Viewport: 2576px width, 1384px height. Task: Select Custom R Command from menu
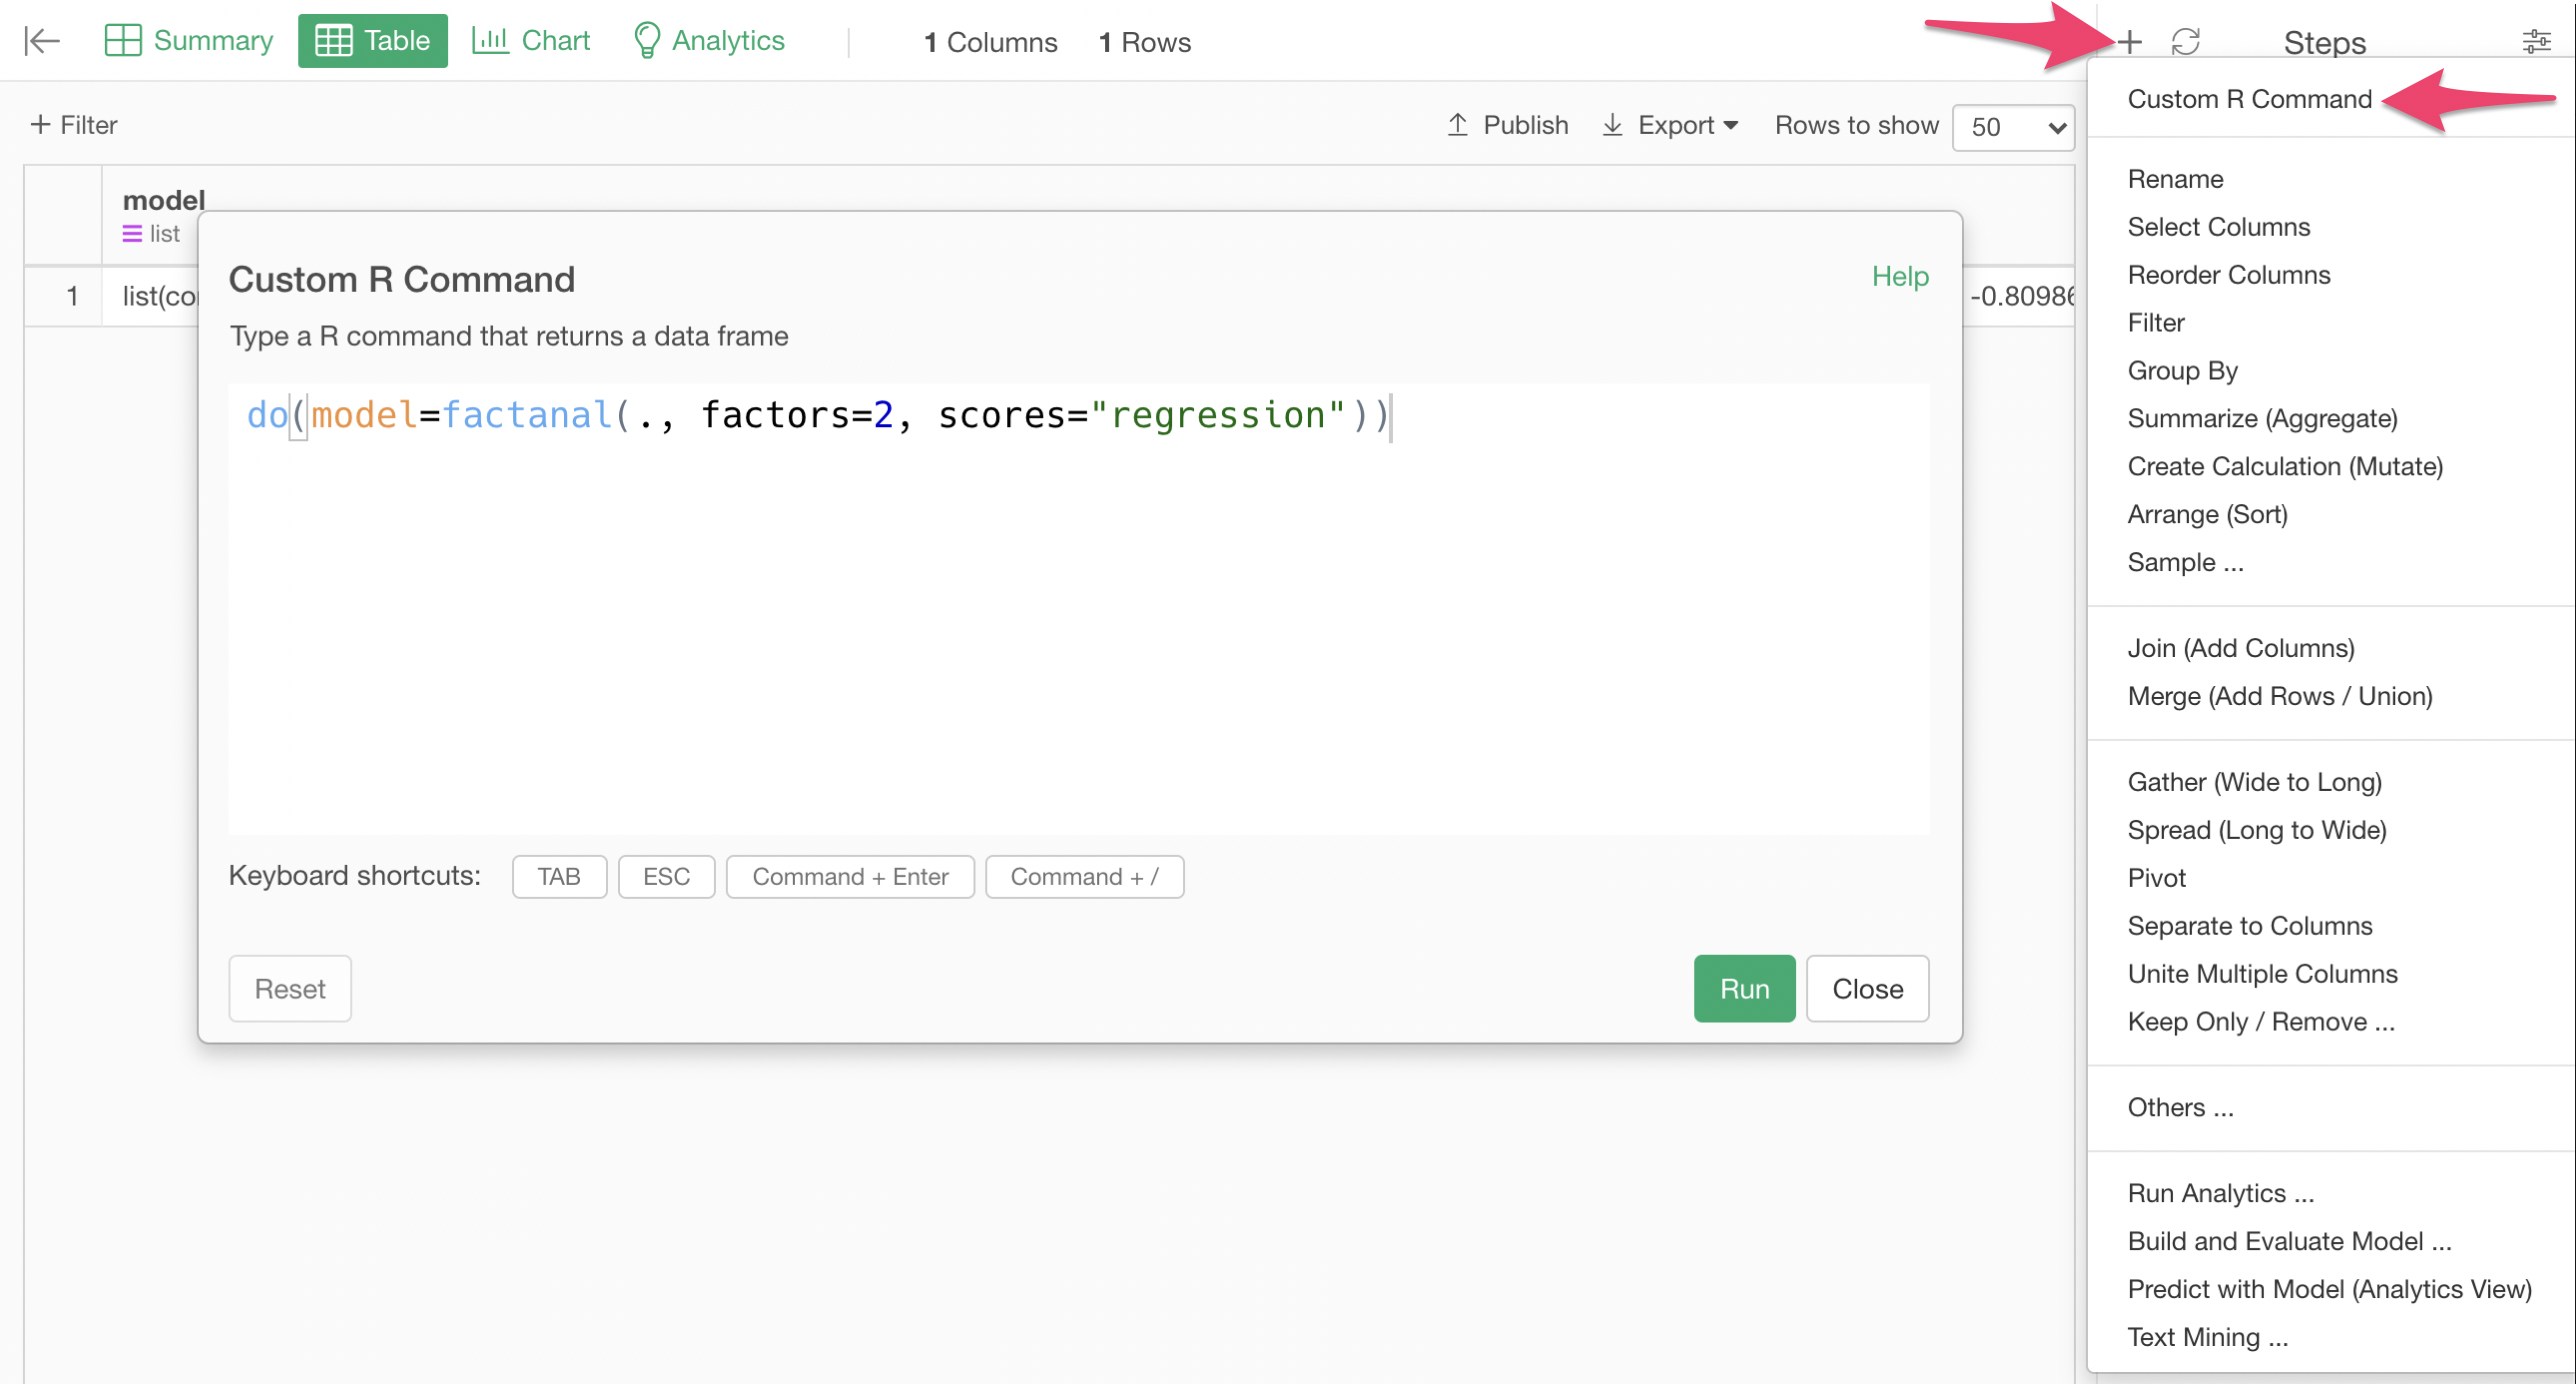(x=2249, y=99)
